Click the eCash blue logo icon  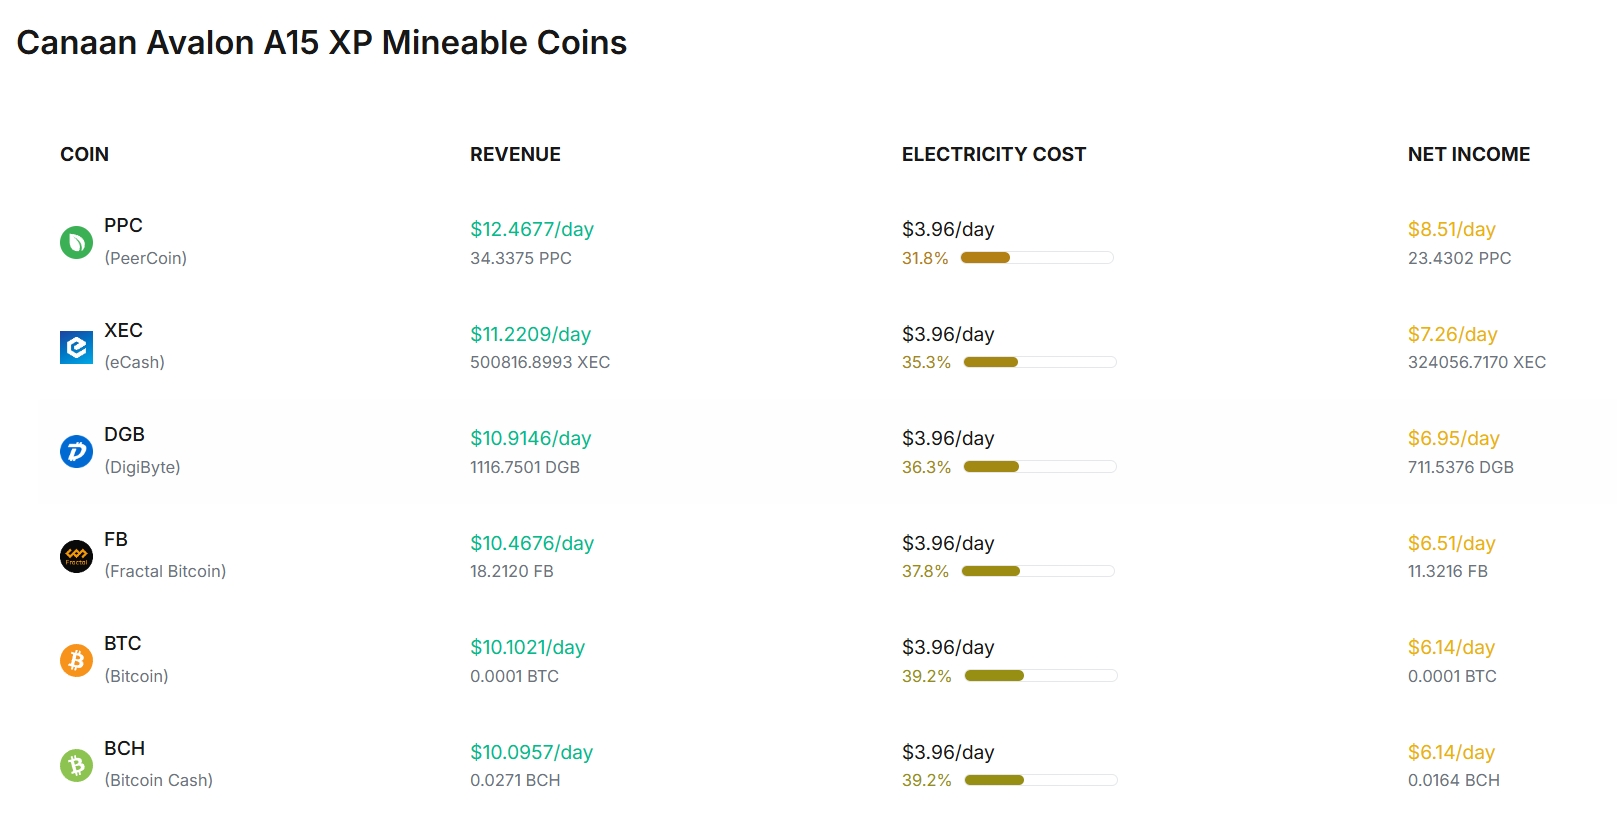(76, 347)
